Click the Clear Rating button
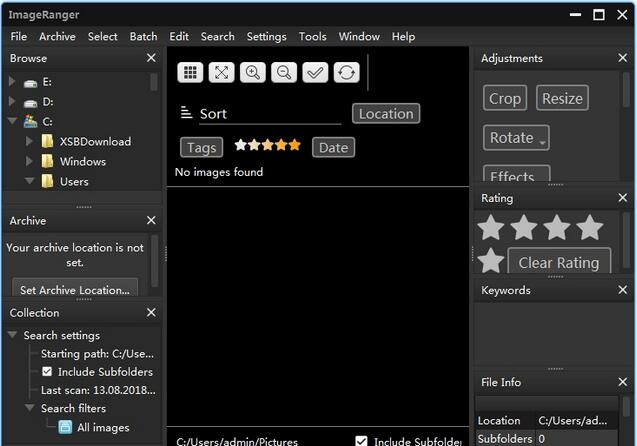This screenshot has height=446, width=637. pos(559,261)
